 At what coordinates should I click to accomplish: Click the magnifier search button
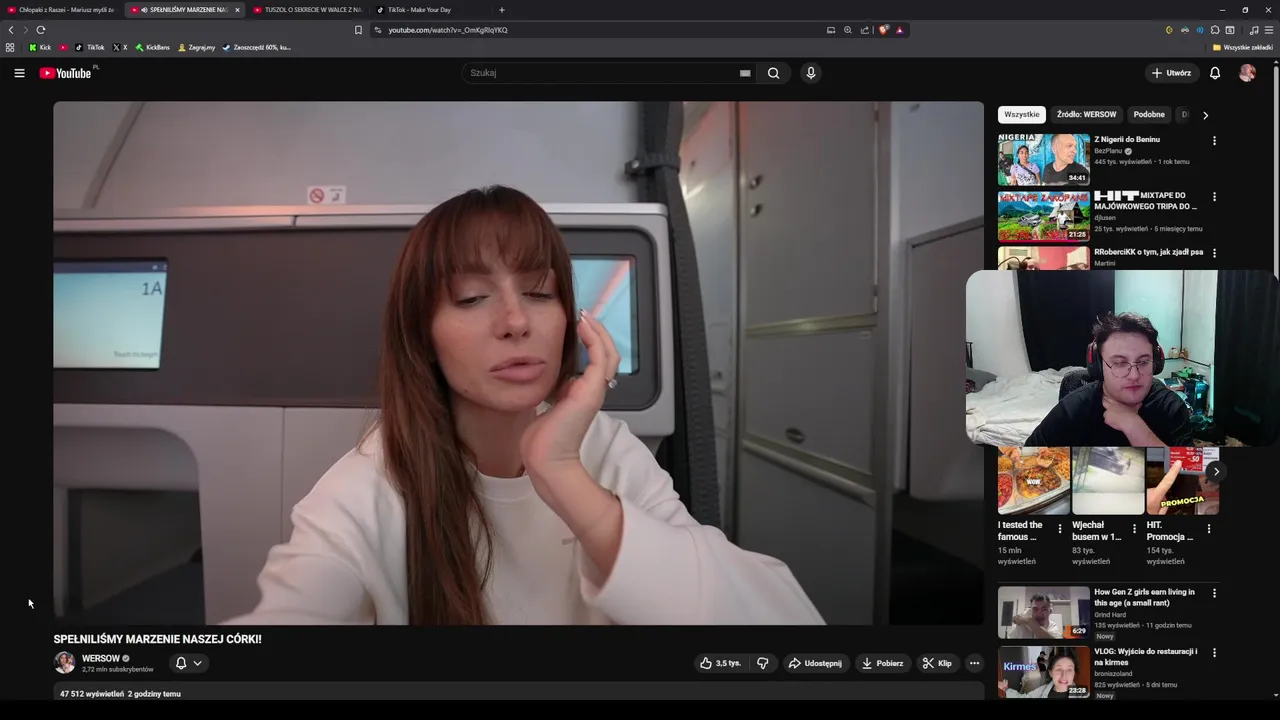[x=773, y=73]
